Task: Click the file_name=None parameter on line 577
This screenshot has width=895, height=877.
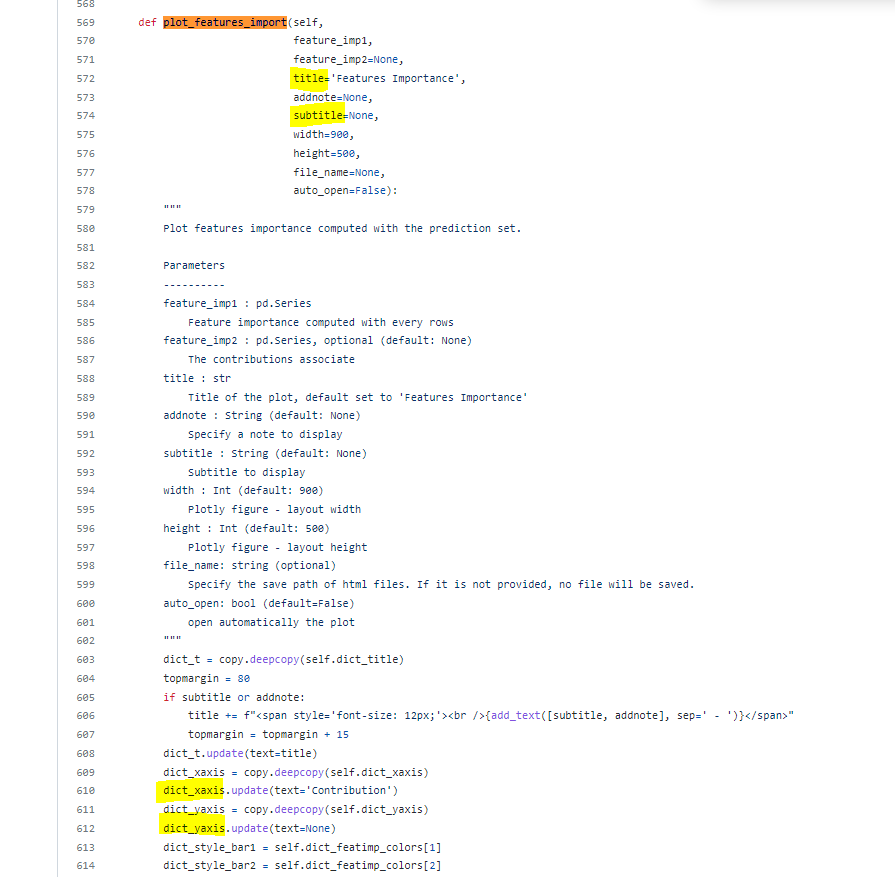Action: tap(335, 171)
